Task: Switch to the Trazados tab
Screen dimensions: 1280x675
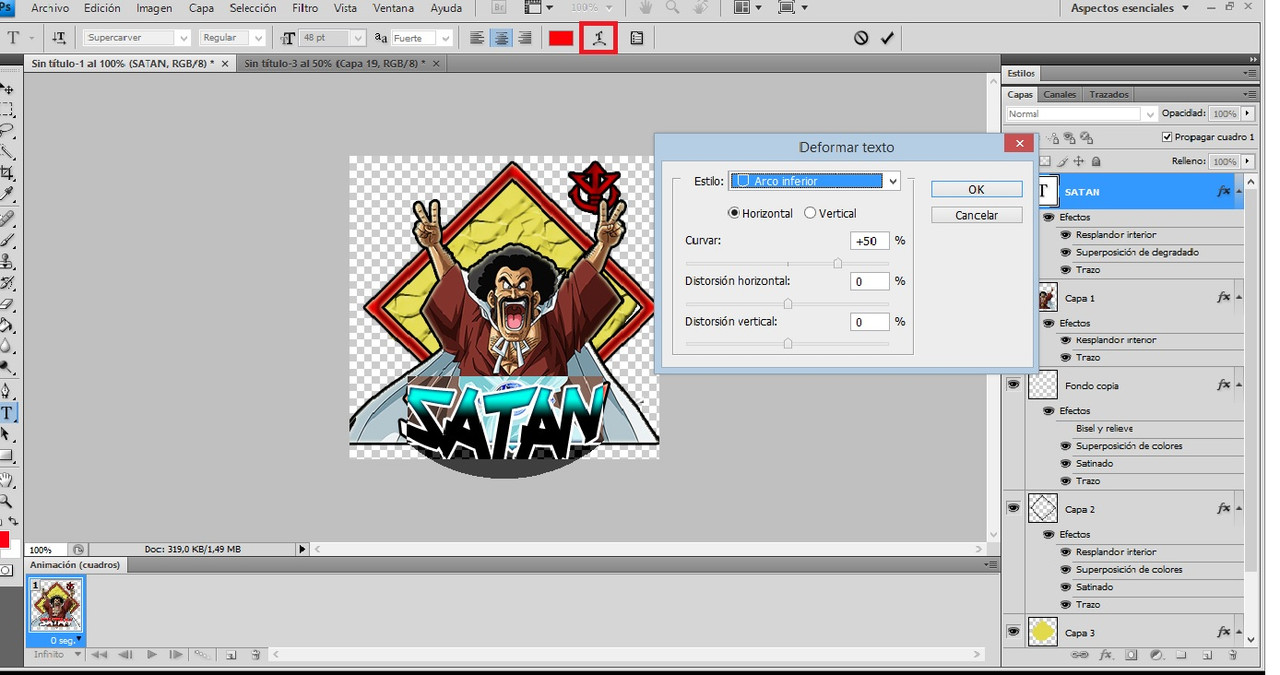Action: click(x=1108, y=94)
